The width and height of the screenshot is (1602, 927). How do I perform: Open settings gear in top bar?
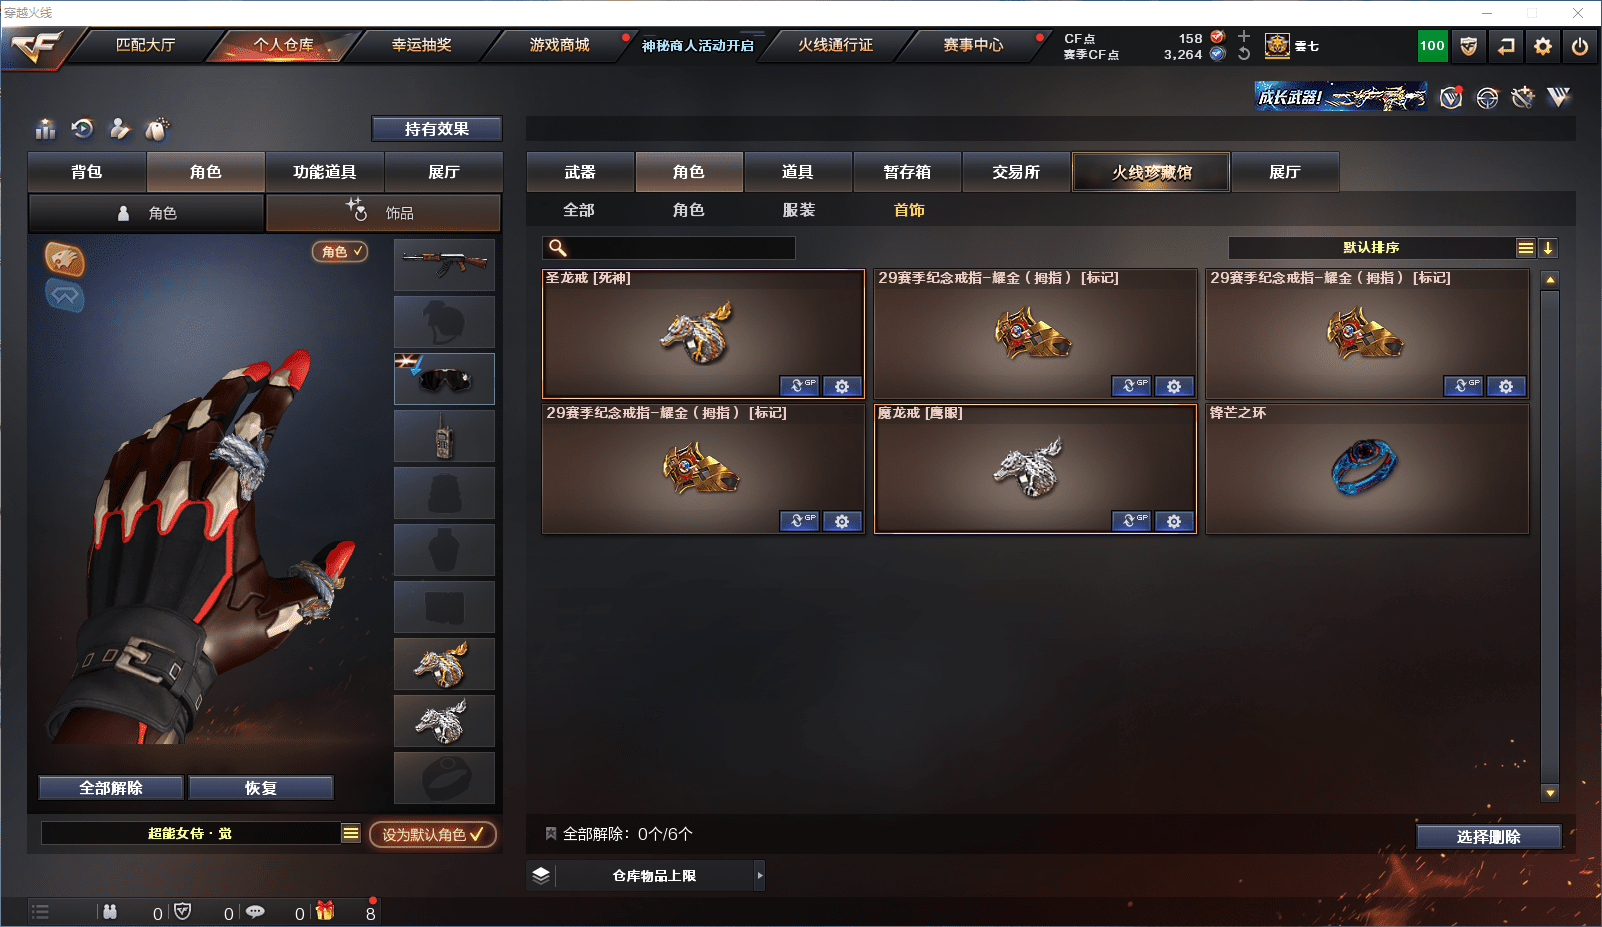tap(1542, 46)
